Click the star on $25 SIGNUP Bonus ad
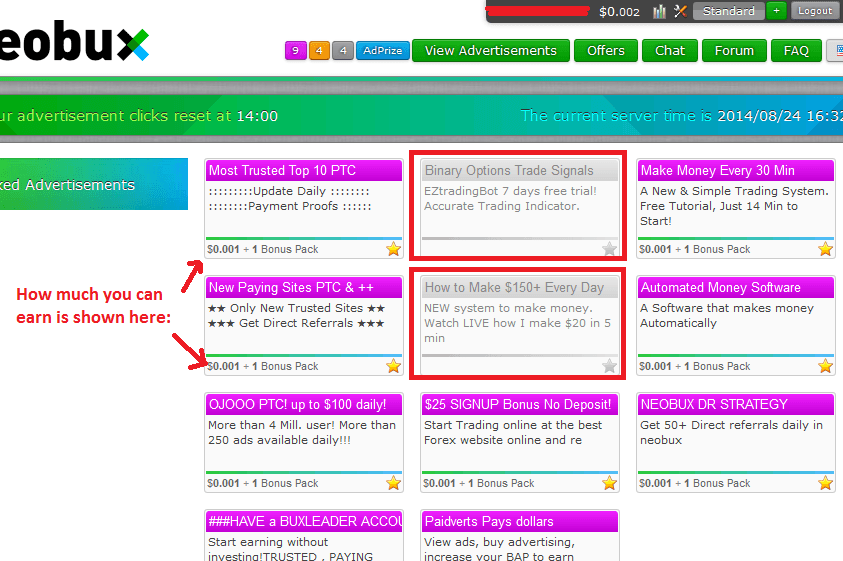The image size is (843, 561). 609,483
